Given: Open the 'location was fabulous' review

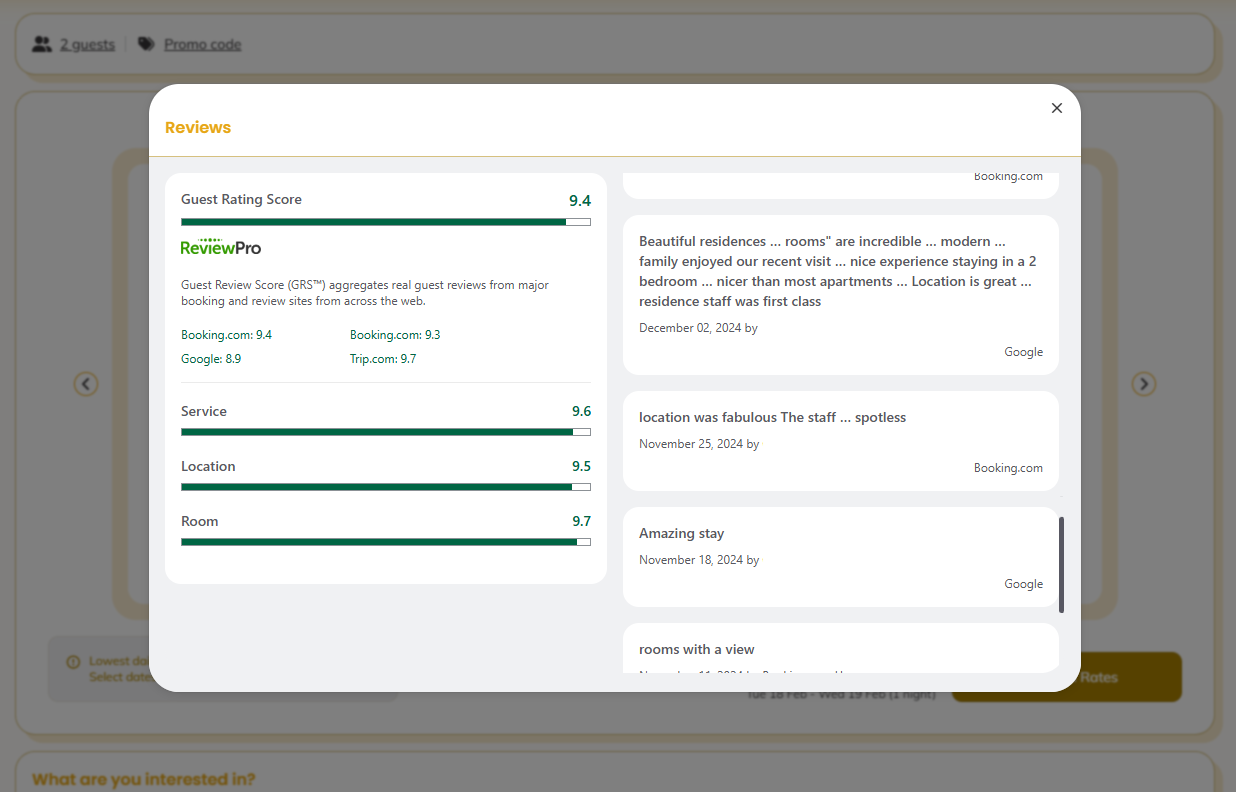Looking at the screenshot, I should point(841,441).
